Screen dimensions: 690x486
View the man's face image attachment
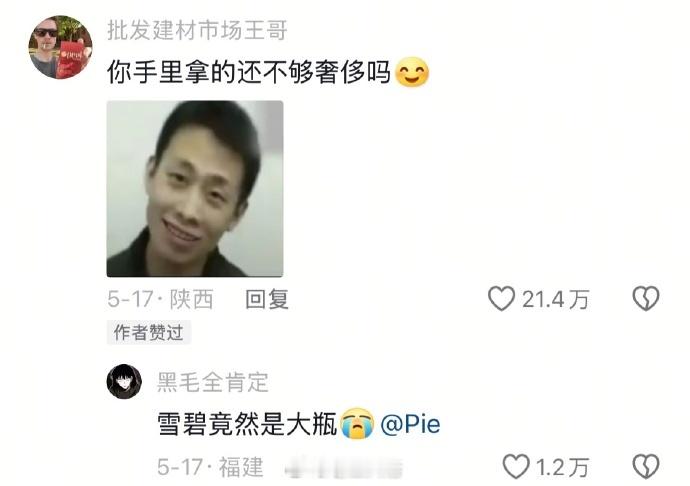tap(195, 189)
